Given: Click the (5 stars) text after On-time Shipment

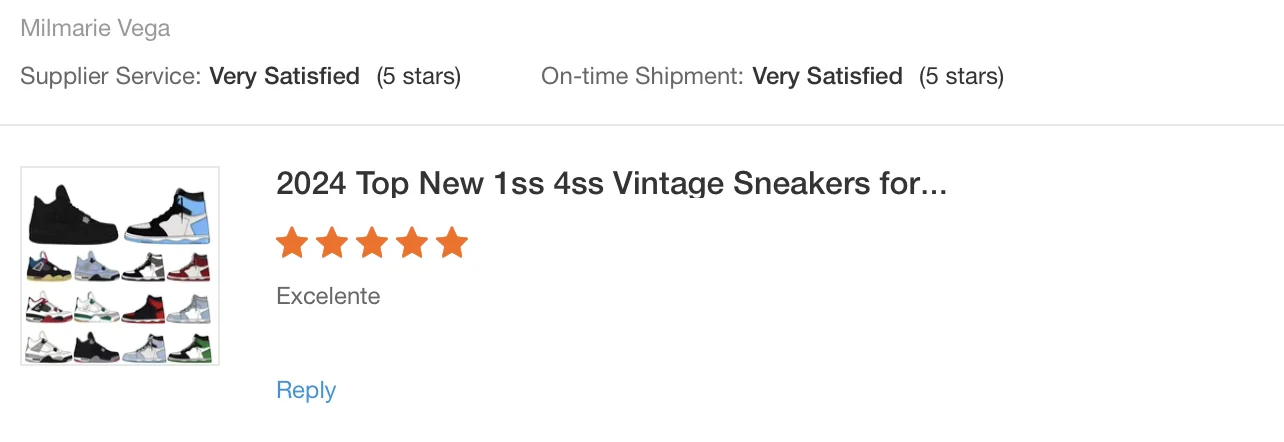Looking at the screenshot, I should click(961, 76).
